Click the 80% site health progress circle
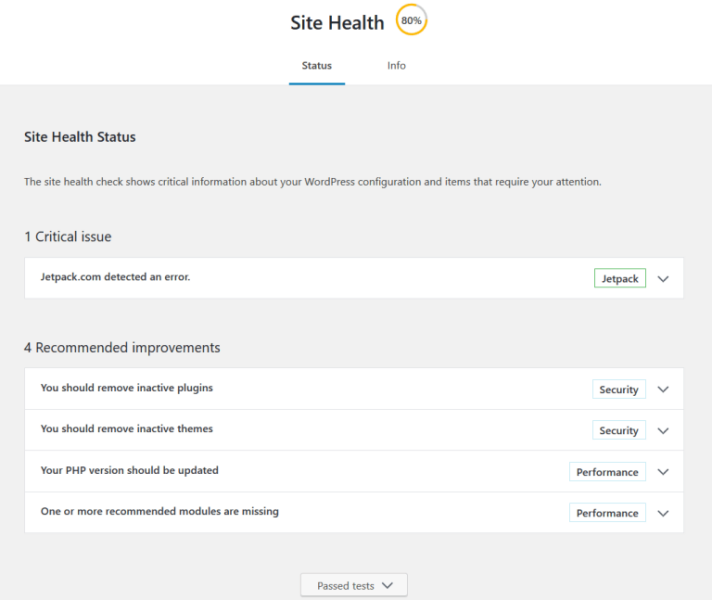 tap(411, 20)
